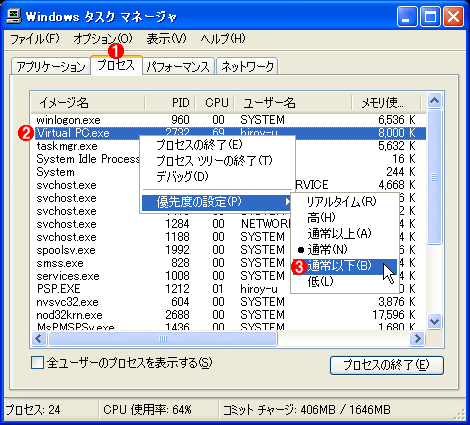The width and height of the screenshot is (470, 425).
Task: Choose リアルタイム(R) priority
Action: pos(341,201)
